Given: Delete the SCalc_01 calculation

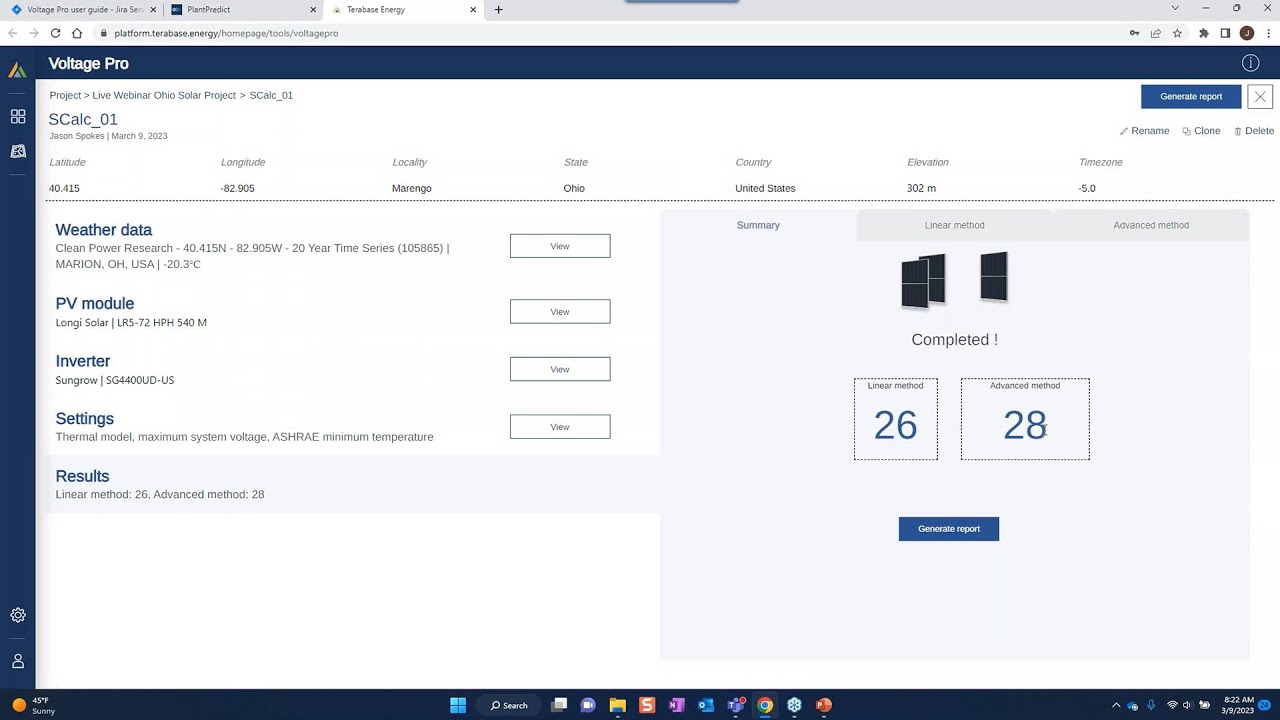Looking at the screenshot, I should coord(1254,131).
